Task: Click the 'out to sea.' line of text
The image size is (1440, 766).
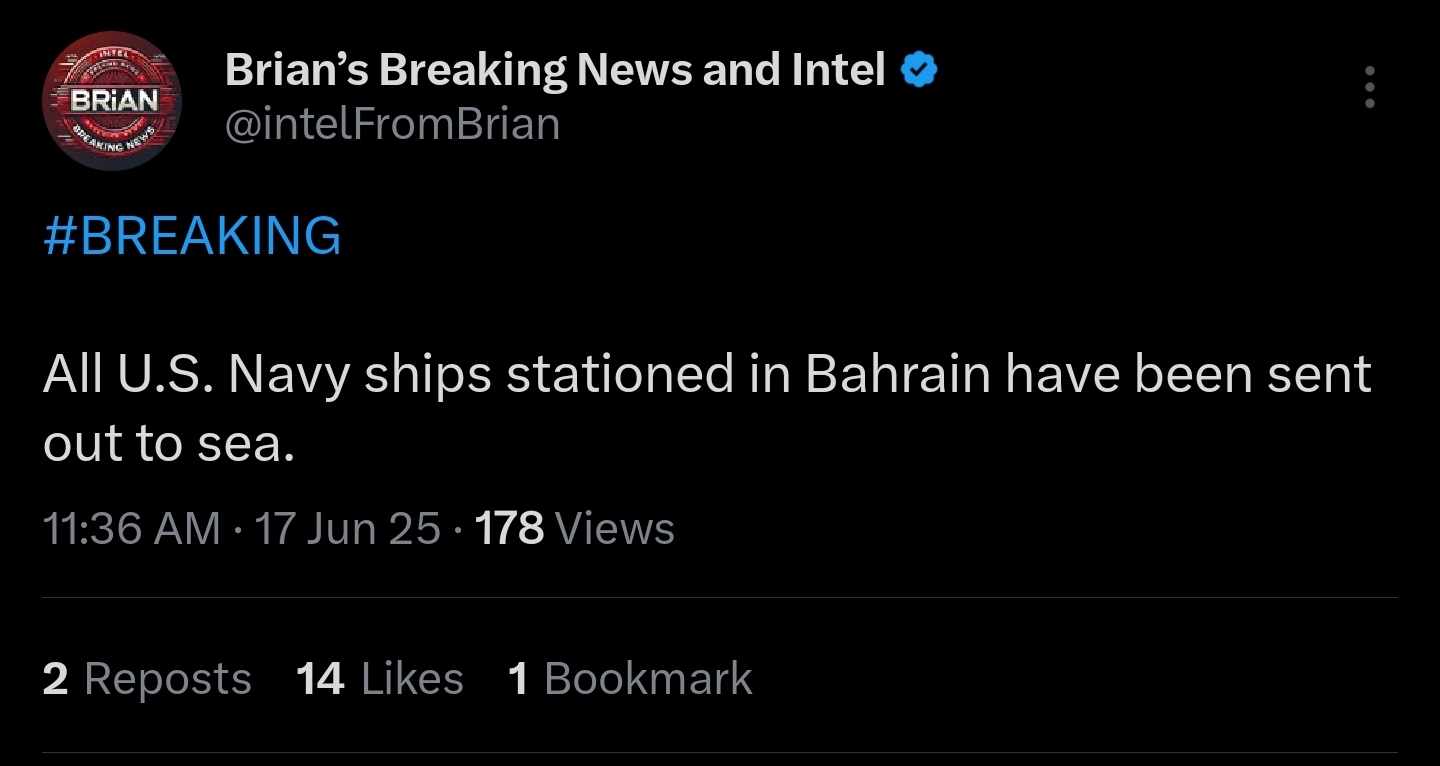Action: point(169,444)
